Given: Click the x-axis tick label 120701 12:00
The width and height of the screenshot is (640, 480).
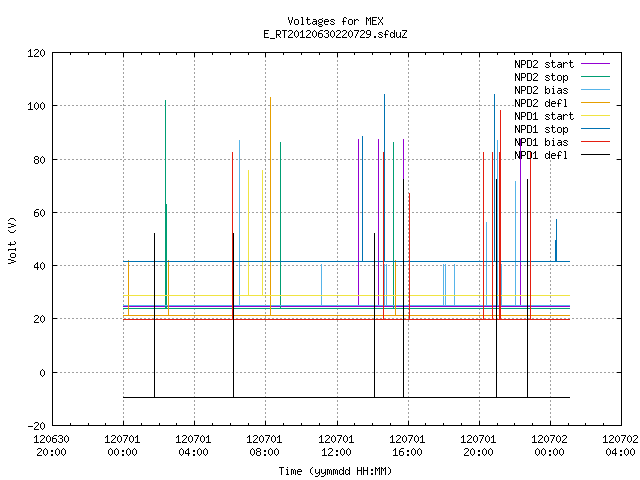Looking at the screenshot, I should 336,446.
